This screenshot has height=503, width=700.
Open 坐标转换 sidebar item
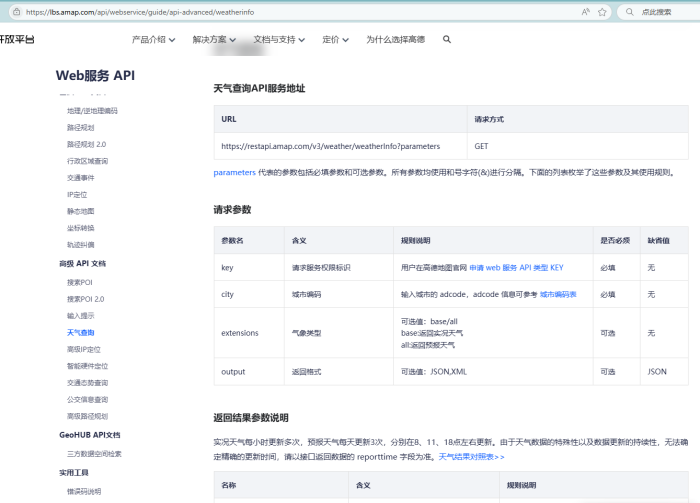point(81,228)
